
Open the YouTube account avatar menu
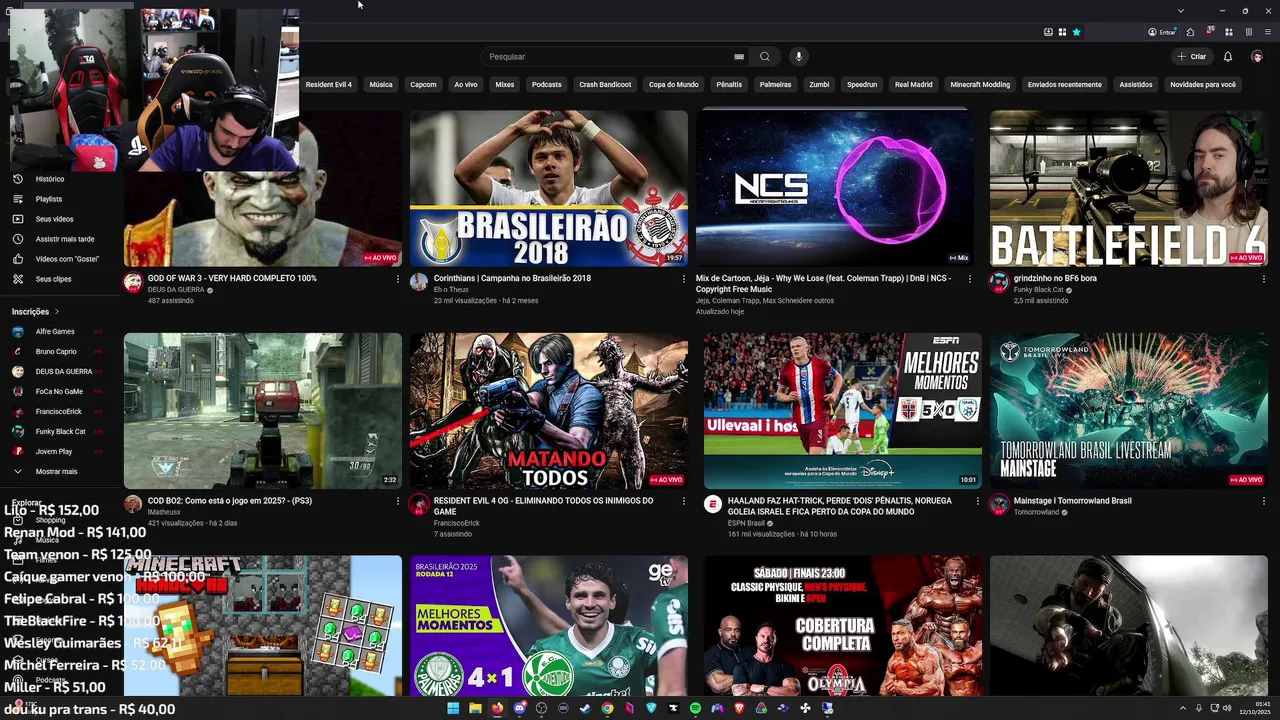1257,57
